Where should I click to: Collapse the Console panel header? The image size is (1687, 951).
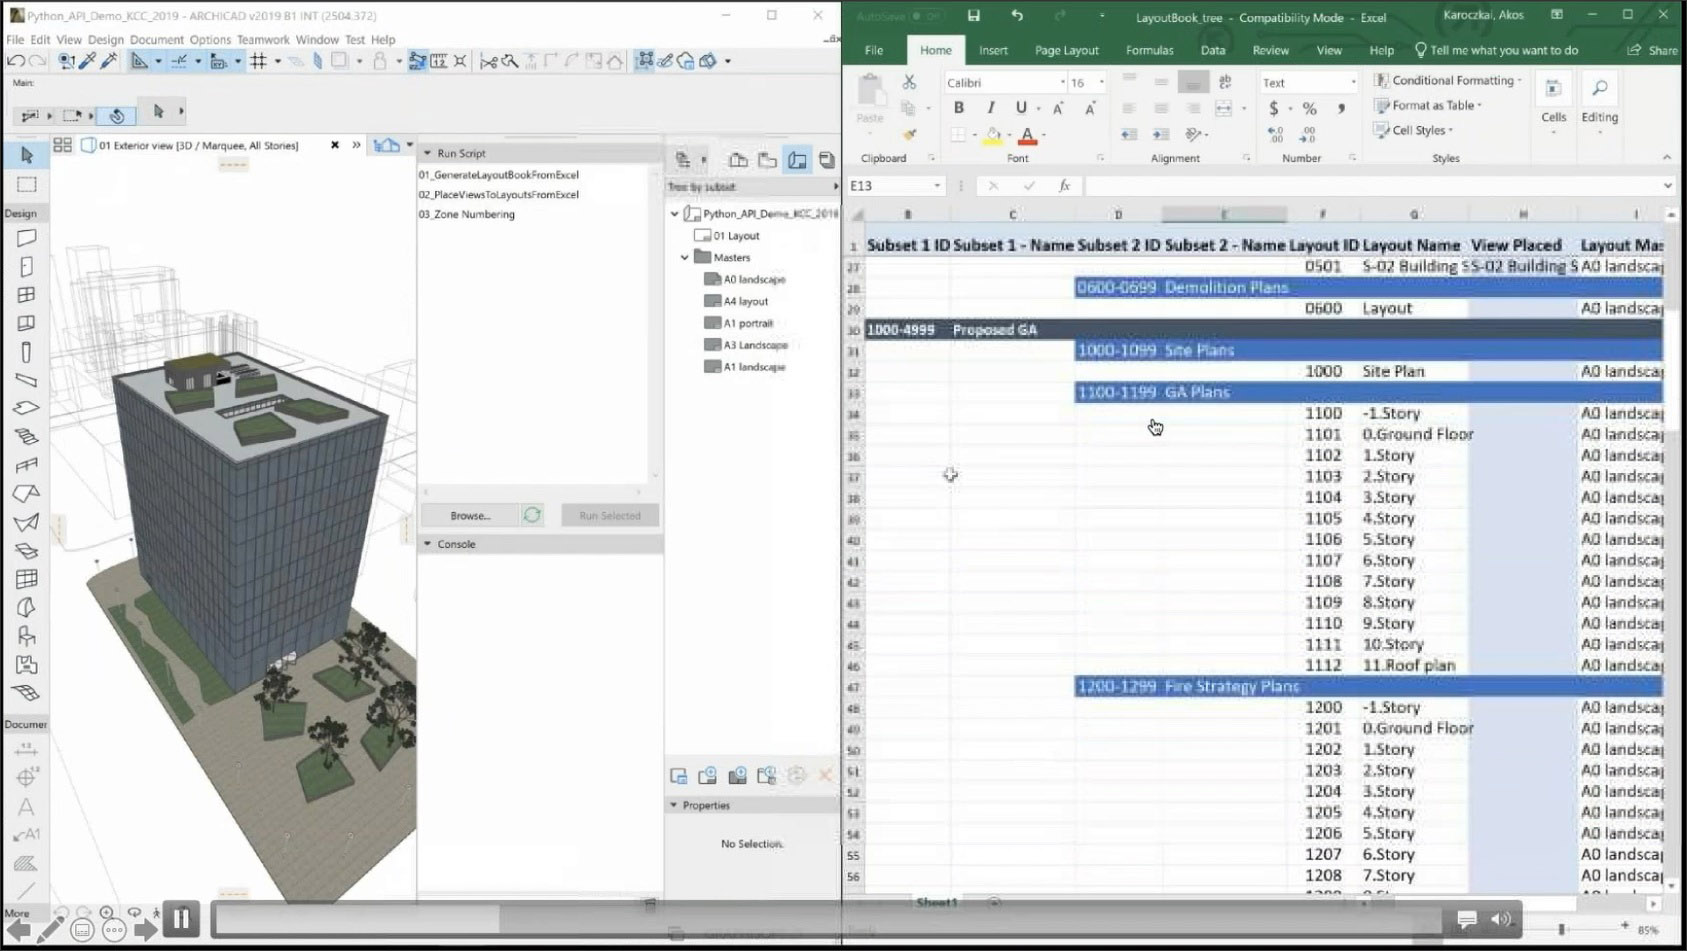[427, 544]
